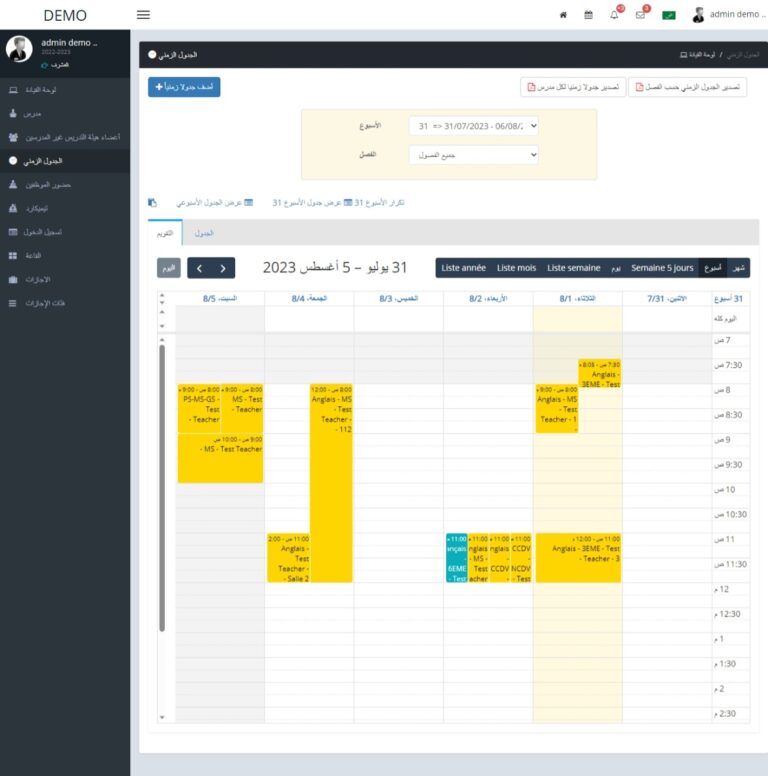Open Friday 11:00 Anglais Salle 2 event
Viewport: 768px width, 776px height.
tap(288, 558)
